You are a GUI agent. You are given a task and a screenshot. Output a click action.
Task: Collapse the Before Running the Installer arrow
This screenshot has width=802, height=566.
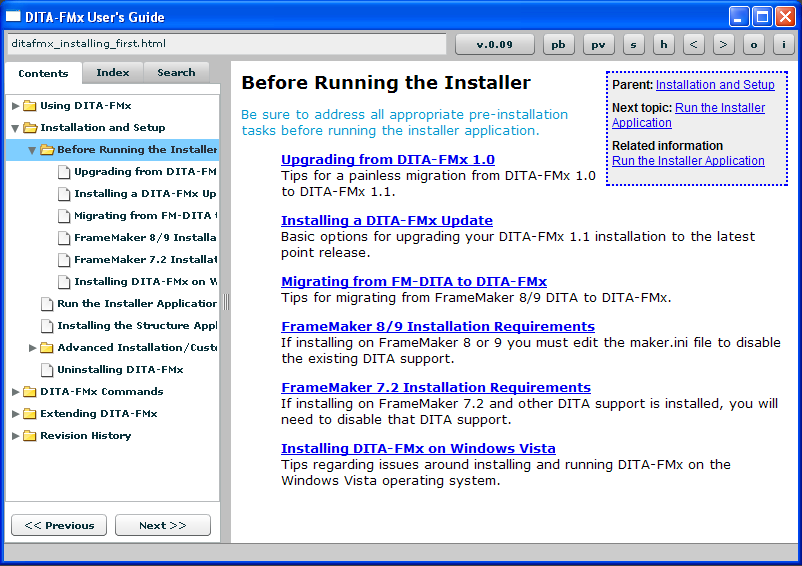pyautogui.click(x=32, y=150)
